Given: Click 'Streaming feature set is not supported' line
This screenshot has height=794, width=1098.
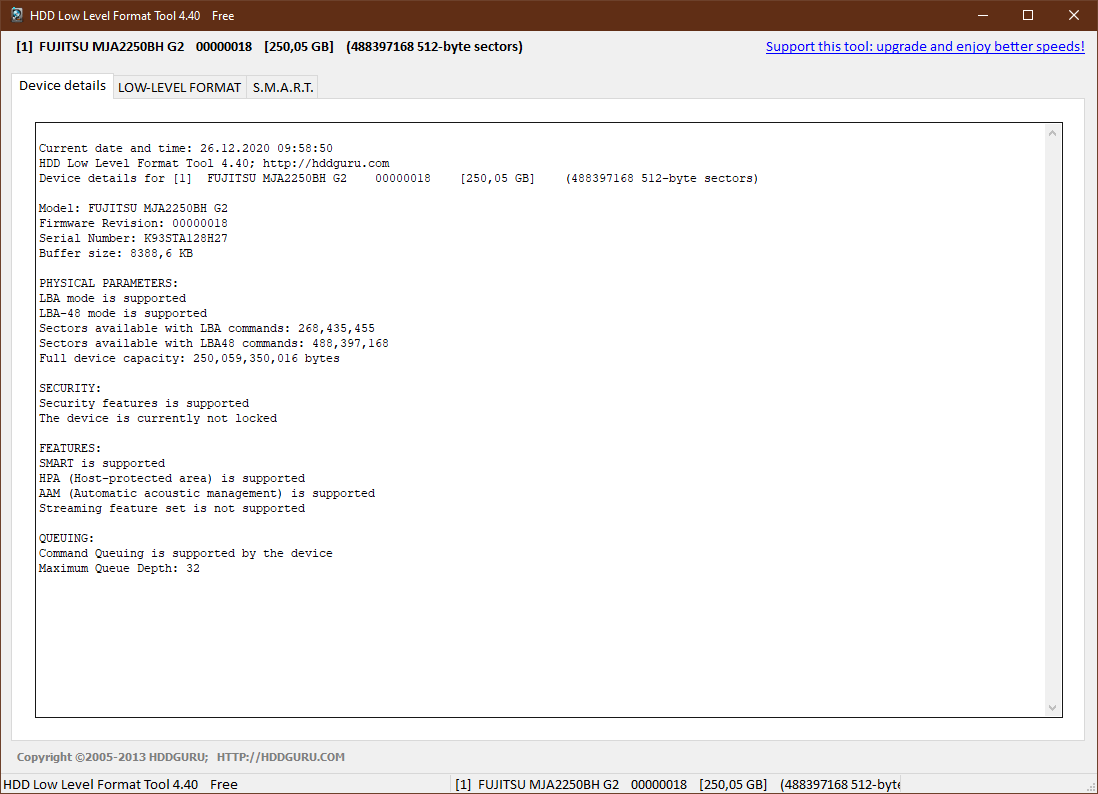Looking at the screenshot, I should pos(172,508).
